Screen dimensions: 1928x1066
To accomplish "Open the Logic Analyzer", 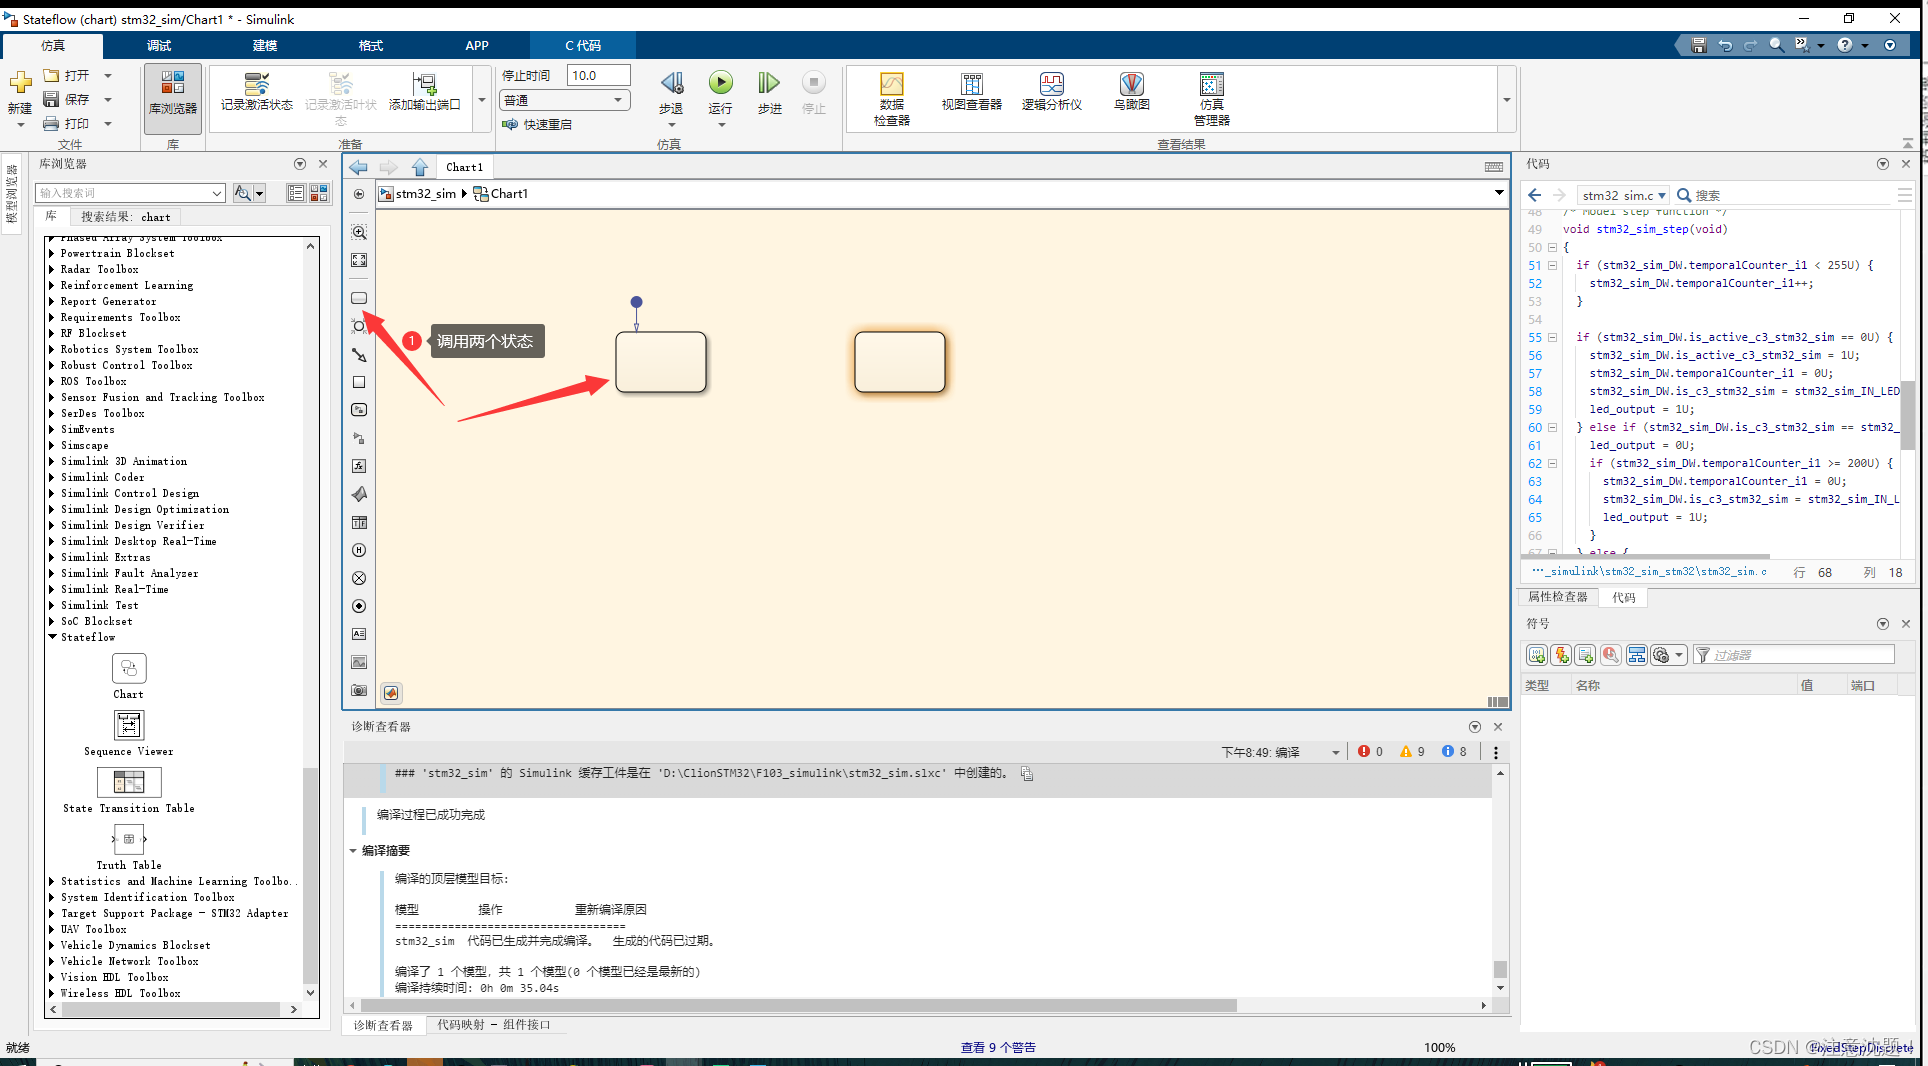I will pos(1051,92).
